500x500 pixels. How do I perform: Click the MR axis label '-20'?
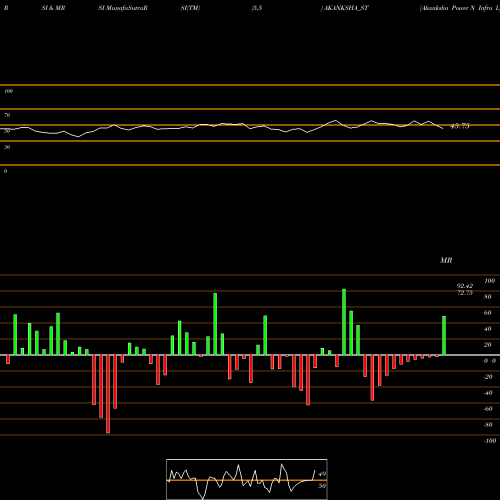tap(488, 377)
